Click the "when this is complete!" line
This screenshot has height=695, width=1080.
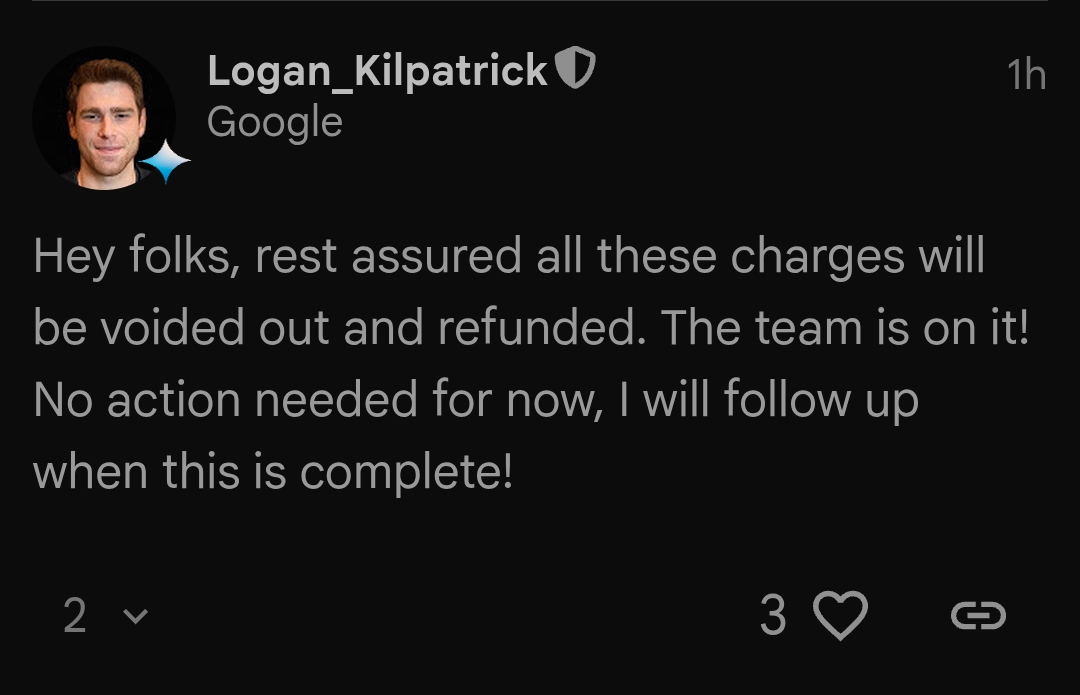272,472
